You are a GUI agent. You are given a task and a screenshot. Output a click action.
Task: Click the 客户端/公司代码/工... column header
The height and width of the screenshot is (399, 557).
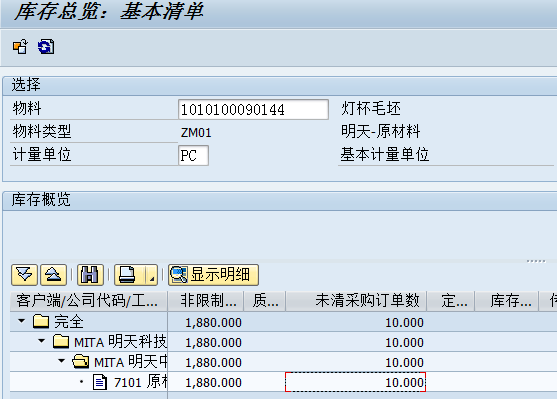pyautogui.click(x=88, y=301)
